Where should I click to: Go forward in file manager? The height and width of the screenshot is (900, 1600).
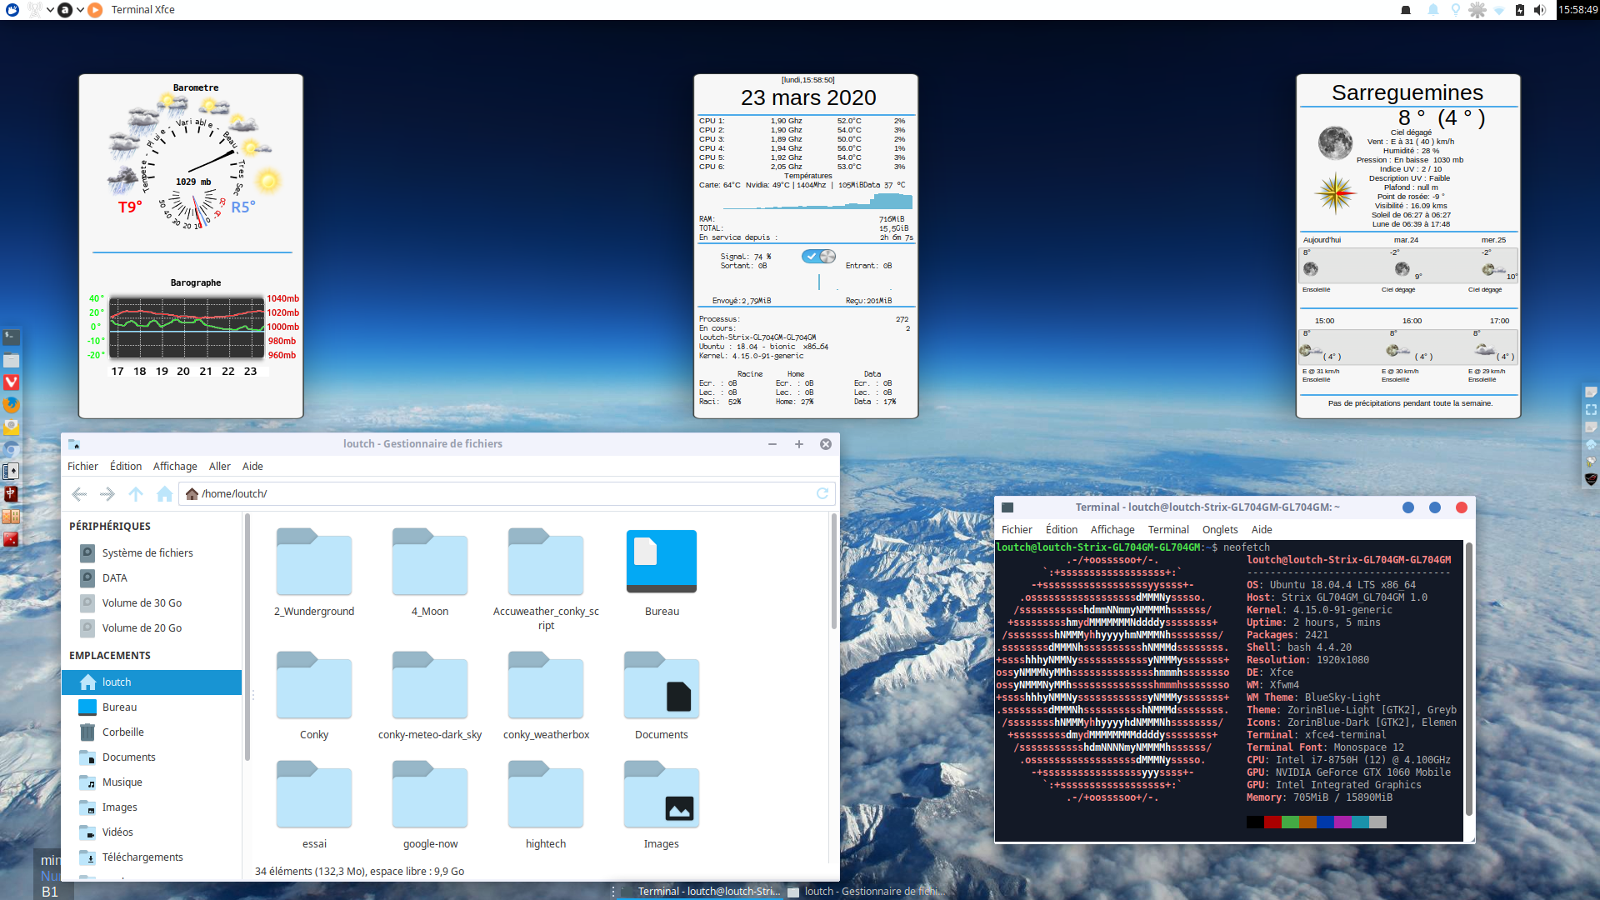coord(107,493)
